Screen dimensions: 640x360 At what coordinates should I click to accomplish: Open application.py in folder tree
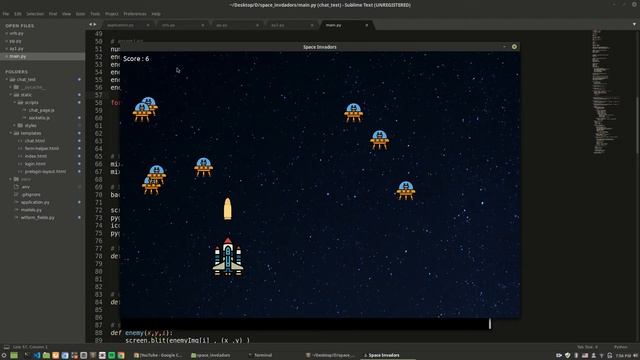35,202
